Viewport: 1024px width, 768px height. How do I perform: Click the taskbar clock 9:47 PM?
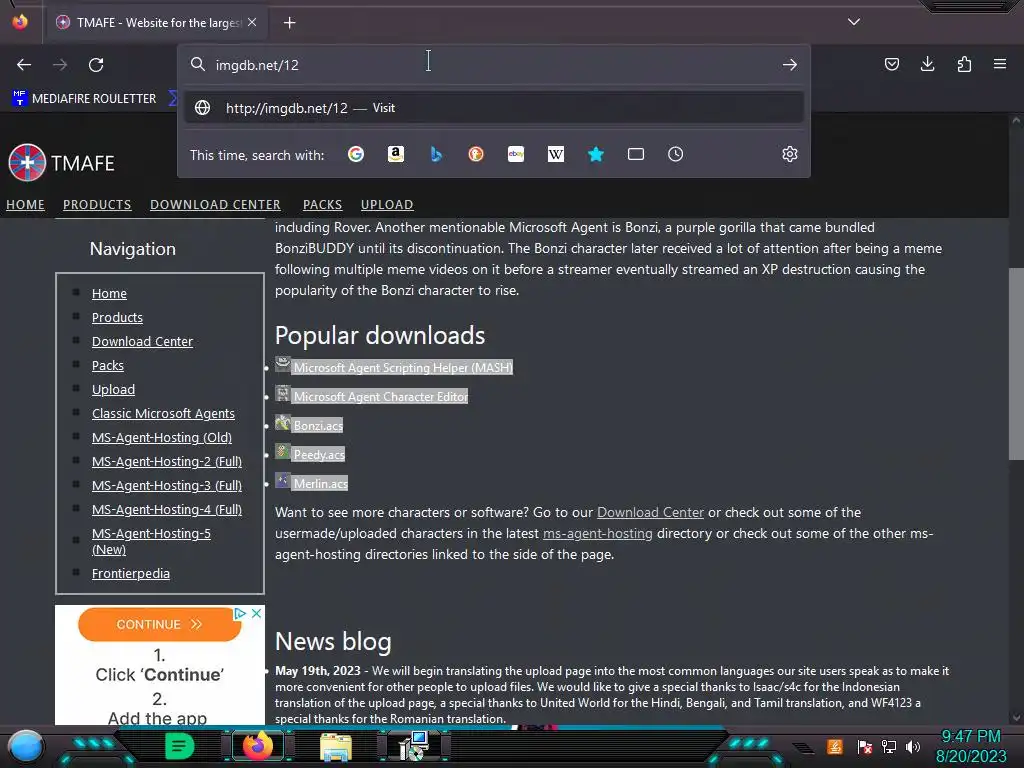point(970,737)
